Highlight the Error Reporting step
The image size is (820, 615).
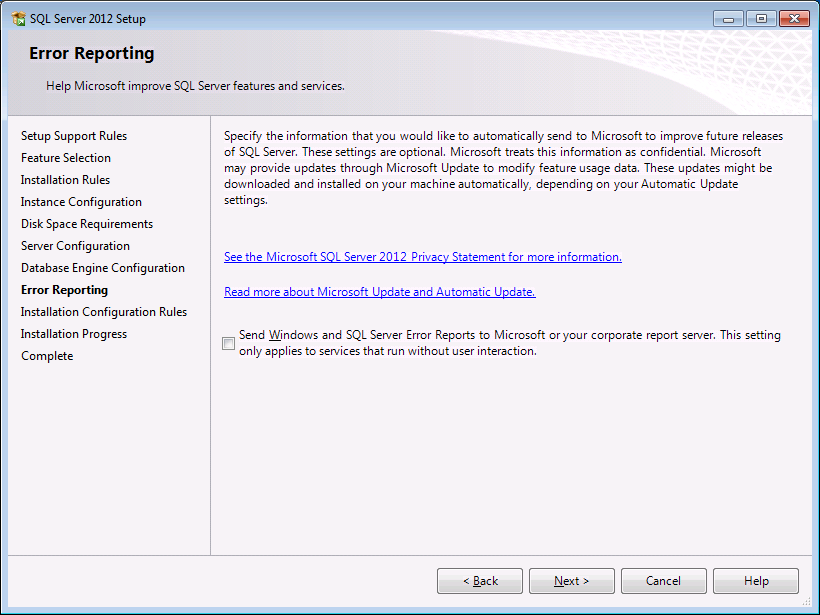pyautogui.click(x=64, y=289)
